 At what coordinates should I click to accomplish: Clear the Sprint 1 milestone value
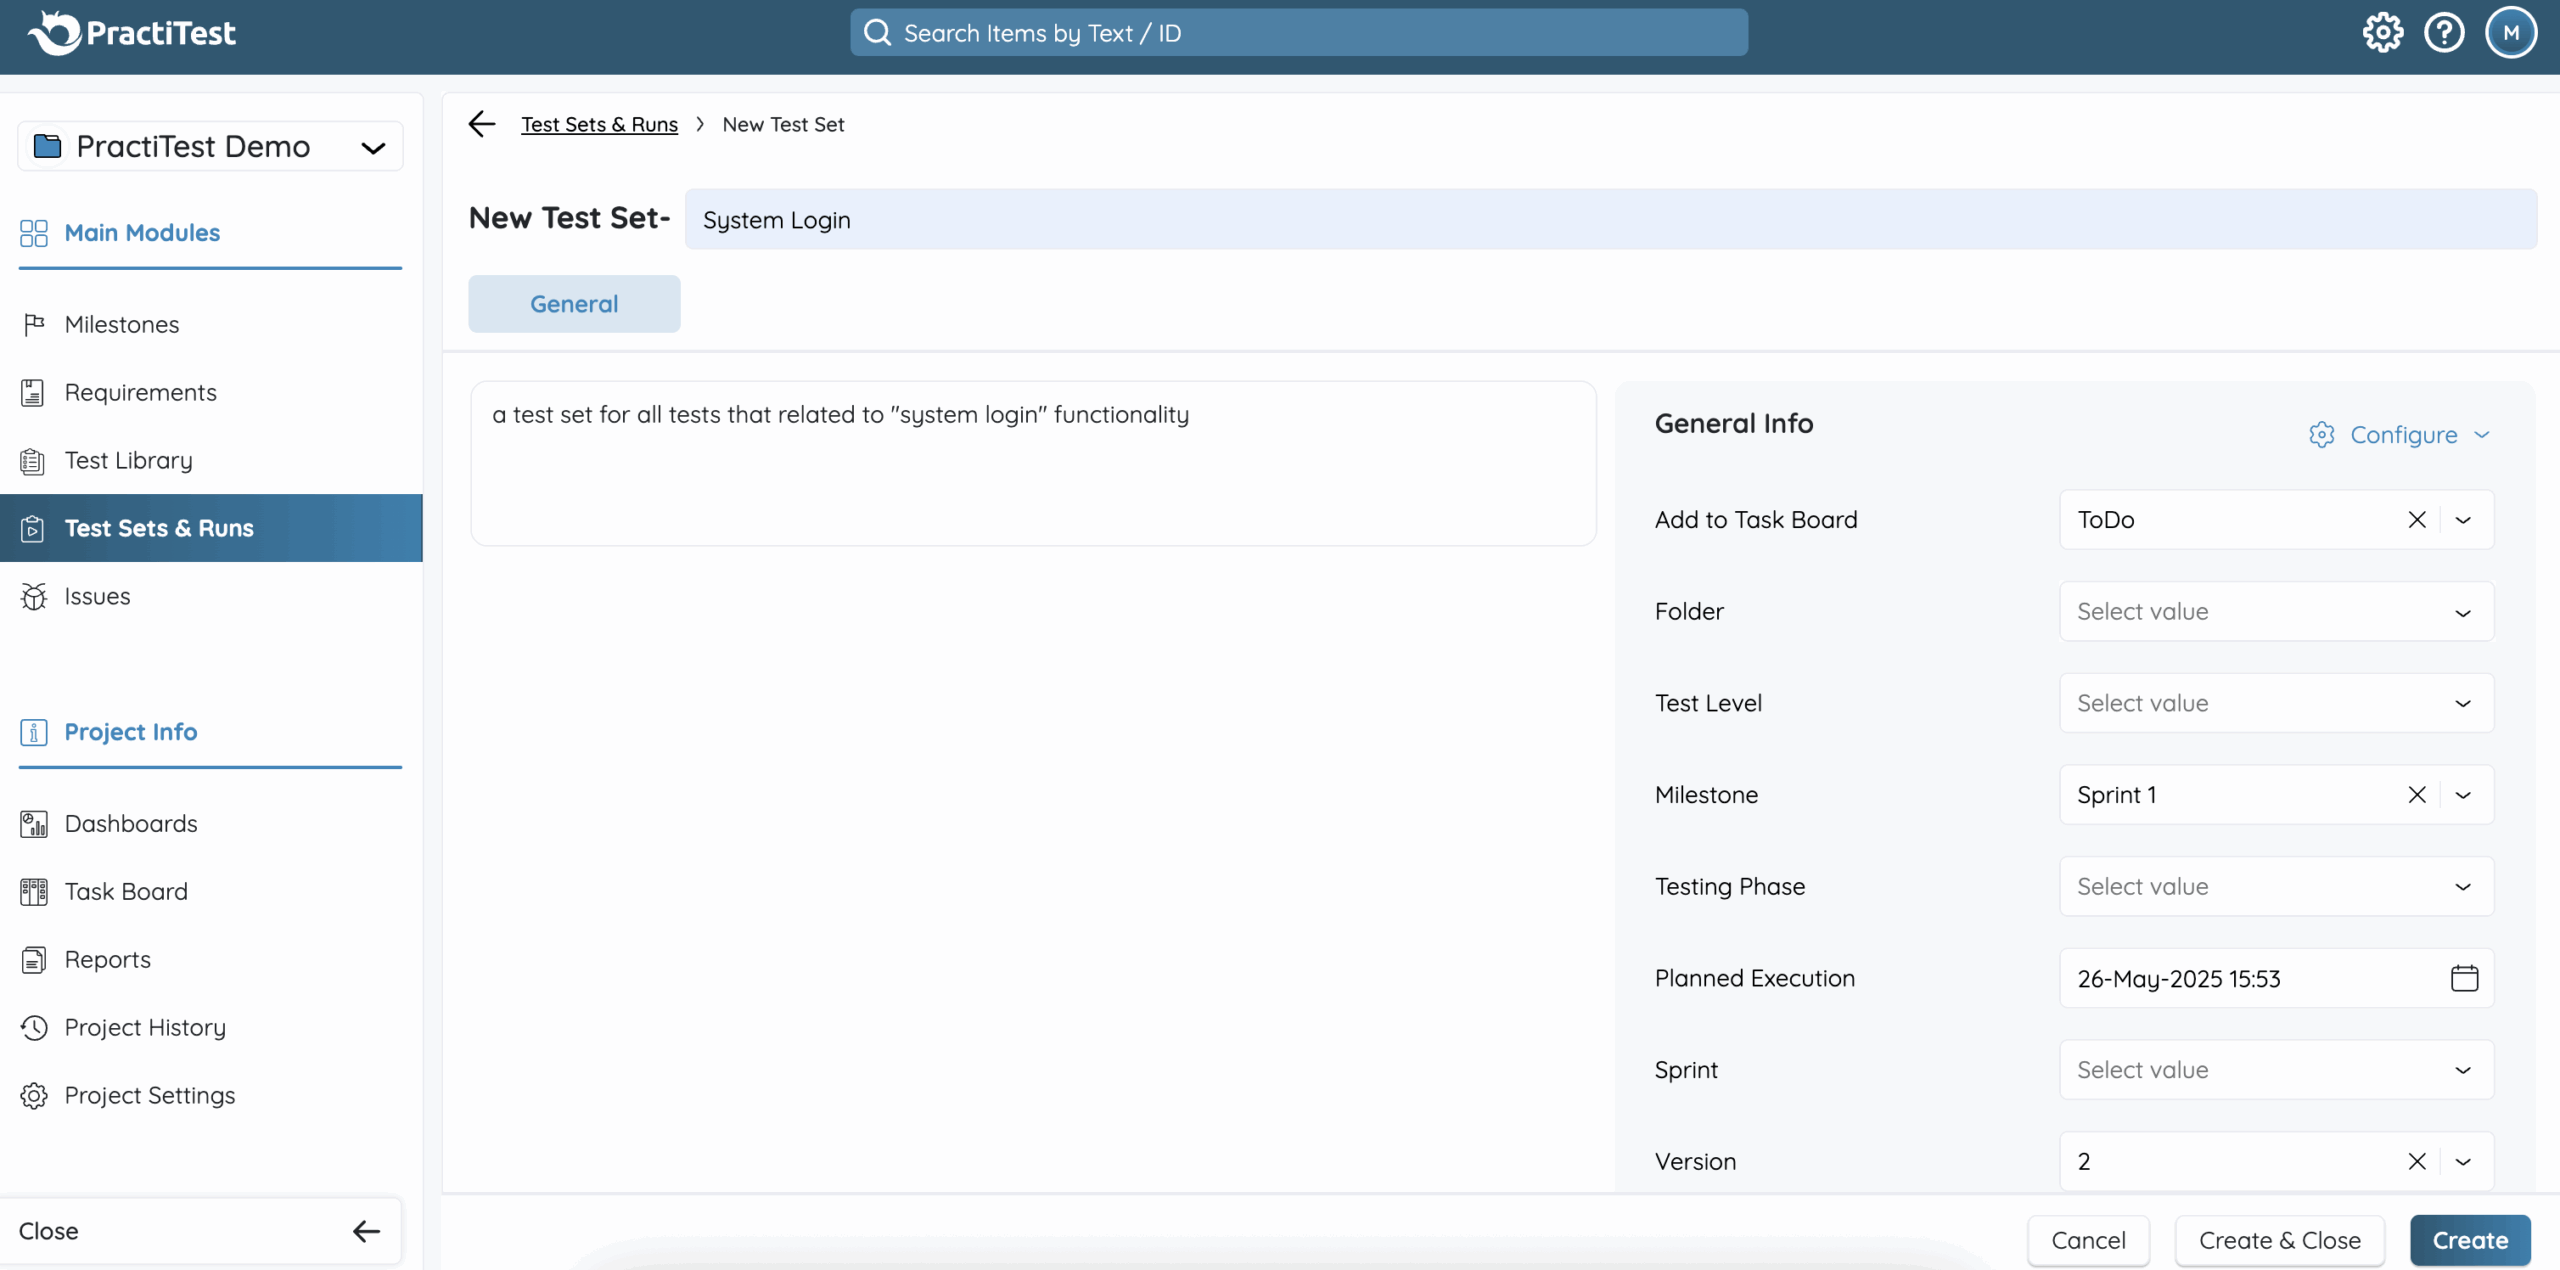point(2417,795)
